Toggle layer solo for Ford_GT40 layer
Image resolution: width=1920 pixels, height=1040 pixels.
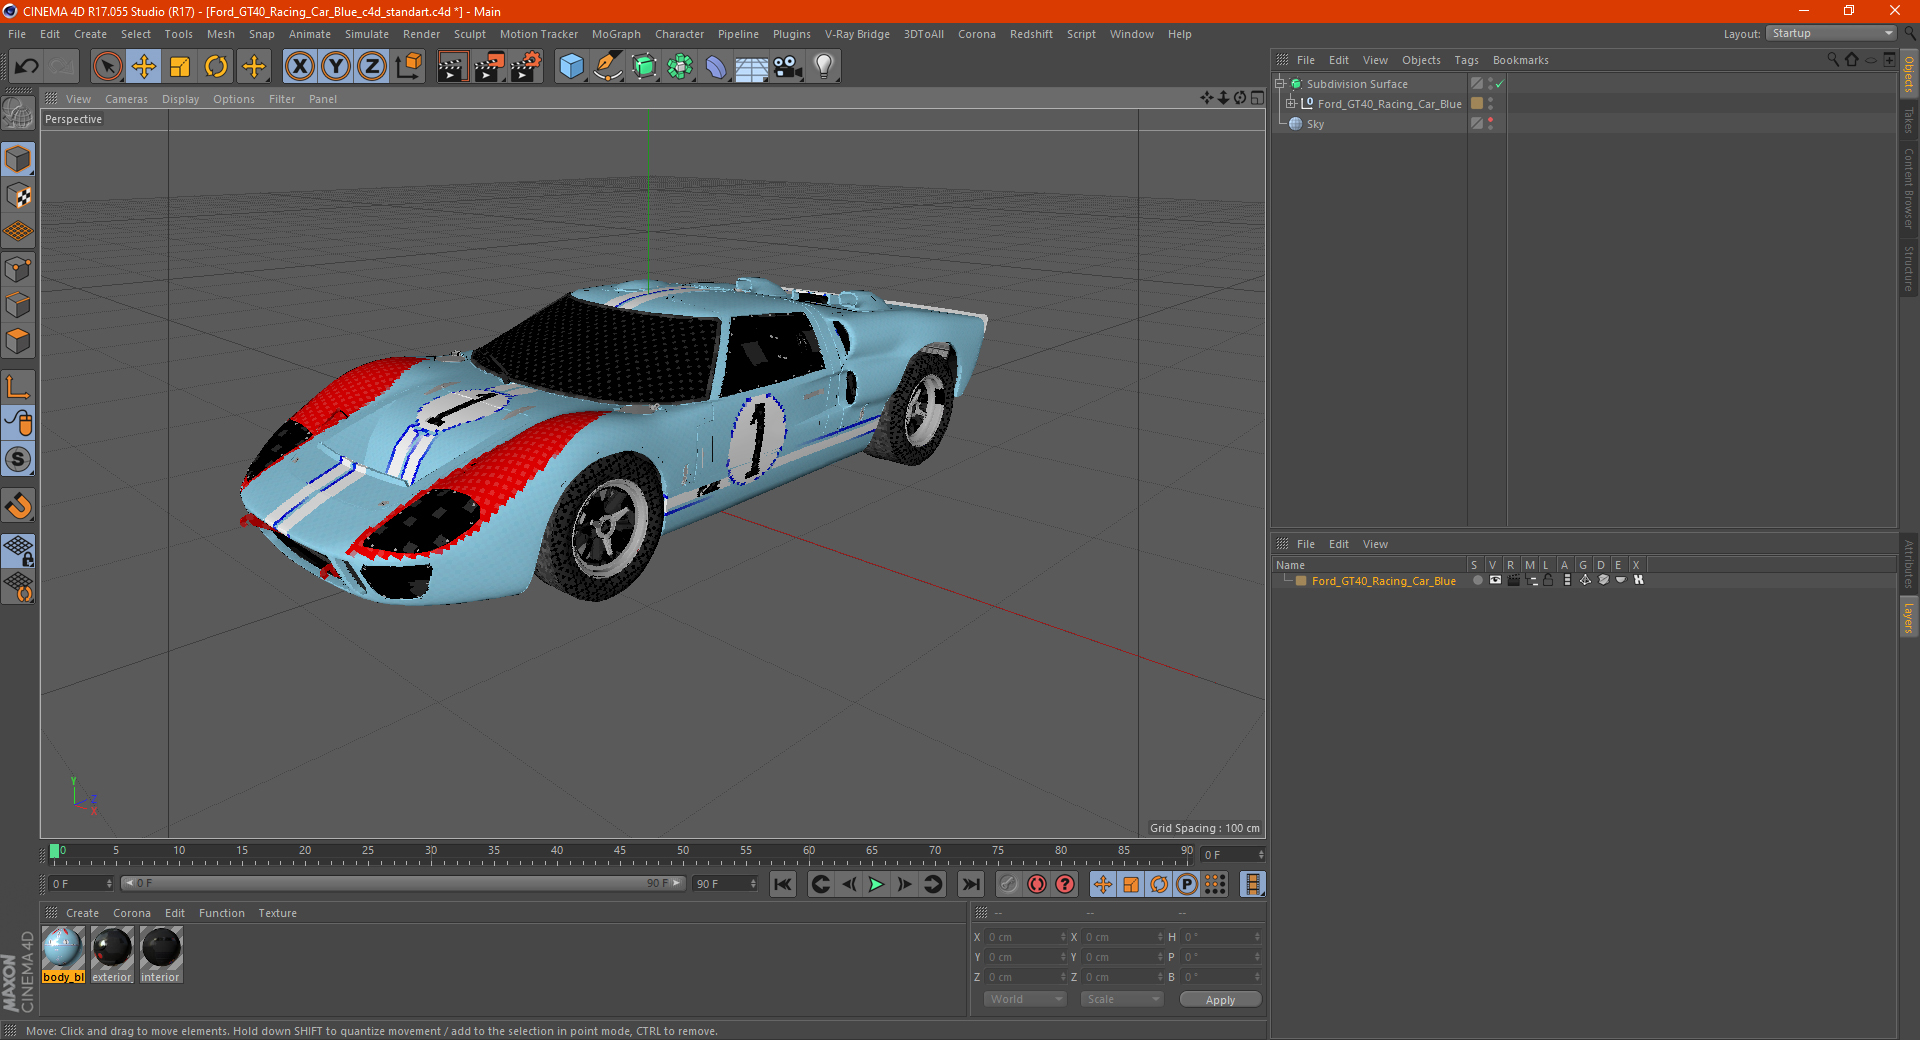pos(1478,580)
